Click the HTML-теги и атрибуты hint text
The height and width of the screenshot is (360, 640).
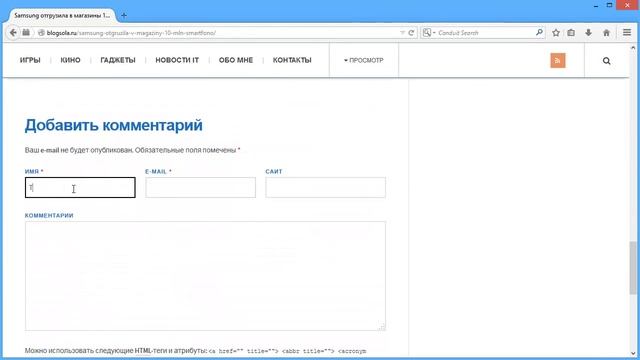pos(171,351)
